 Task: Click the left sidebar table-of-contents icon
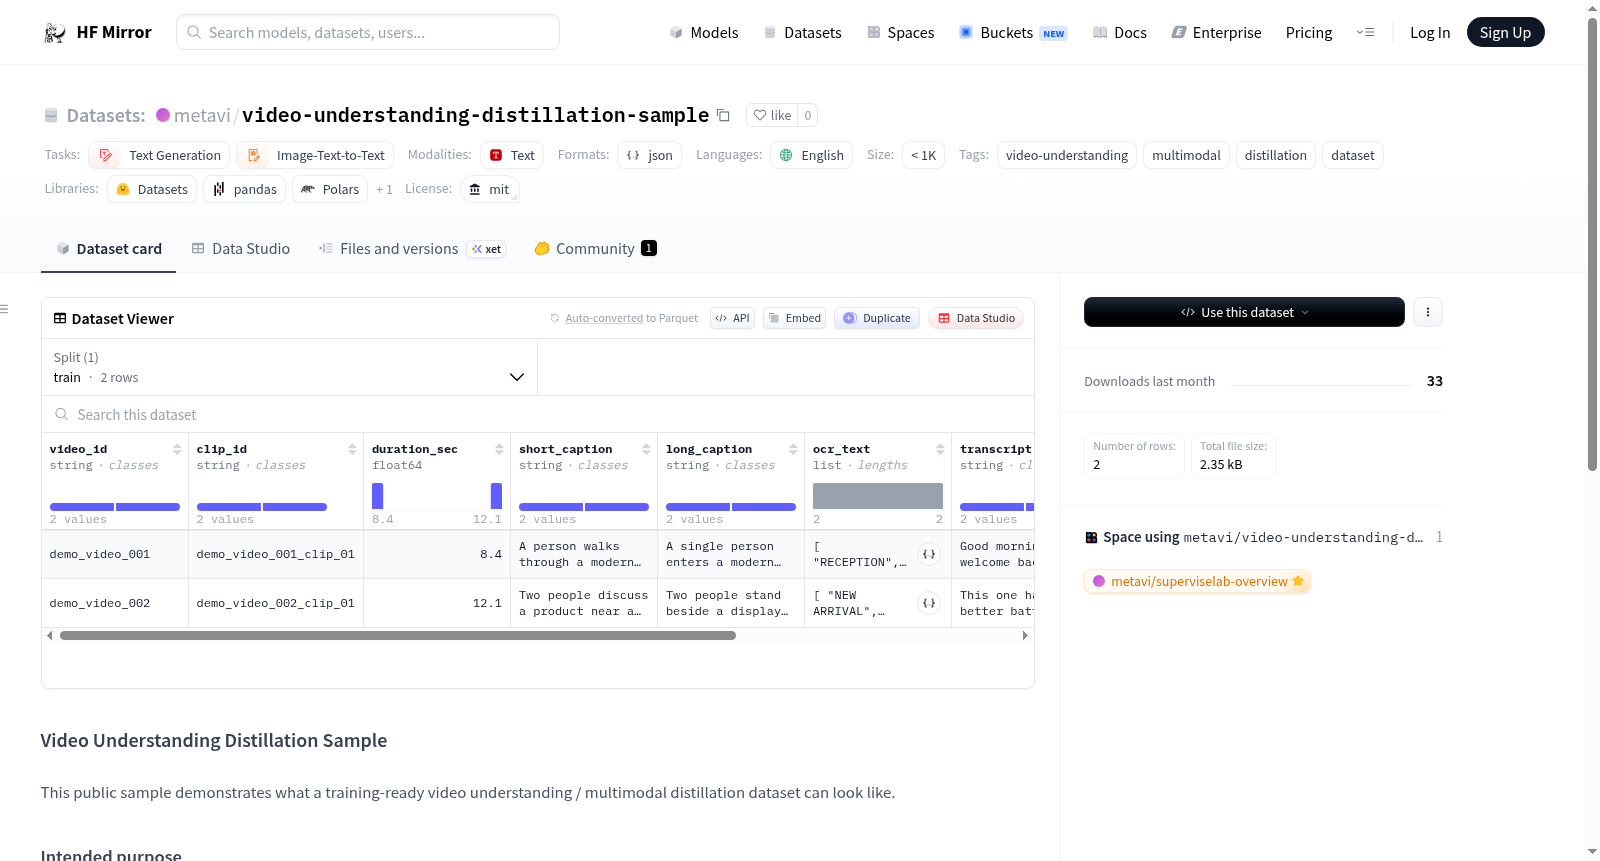click(x=4, y=309)
